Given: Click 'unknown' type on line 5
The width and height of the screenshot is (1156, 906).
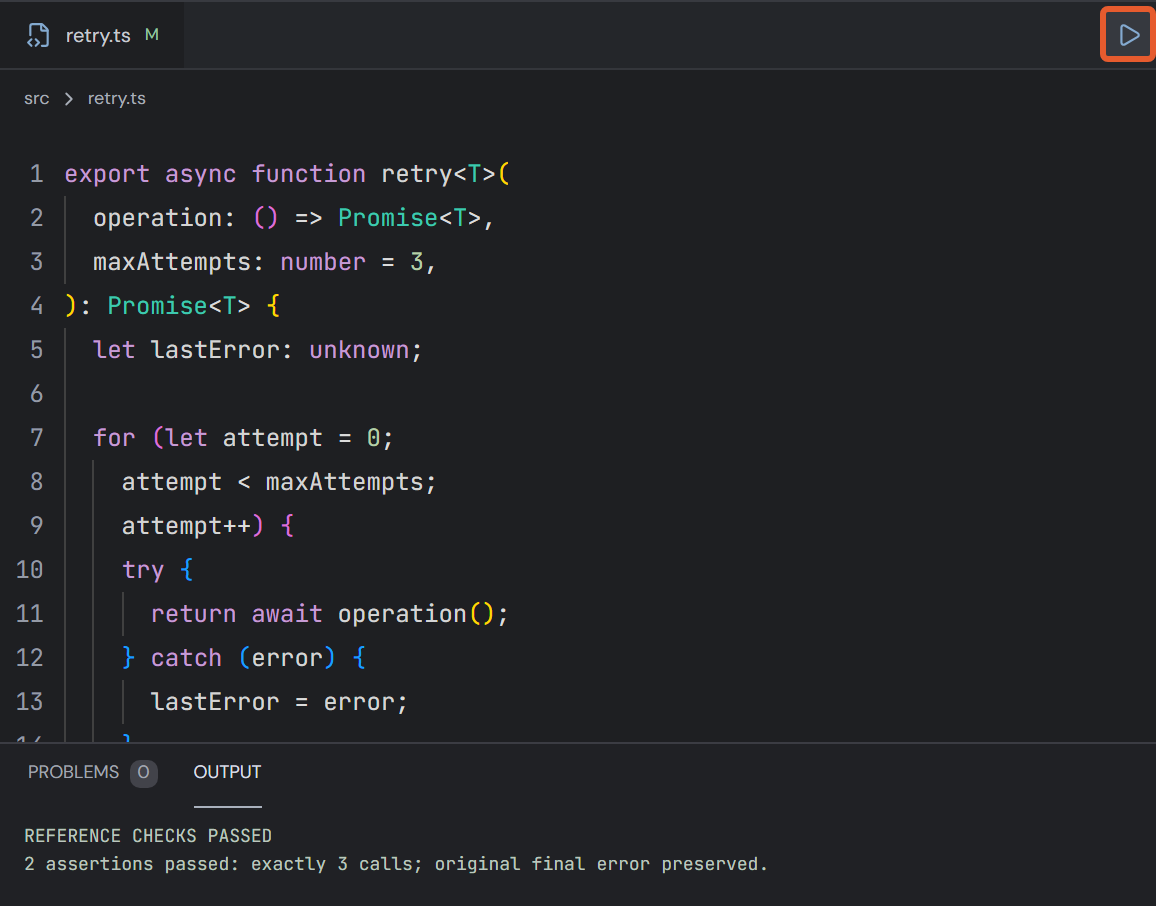Looking at the screenshot, I should [x=359, y=350].
